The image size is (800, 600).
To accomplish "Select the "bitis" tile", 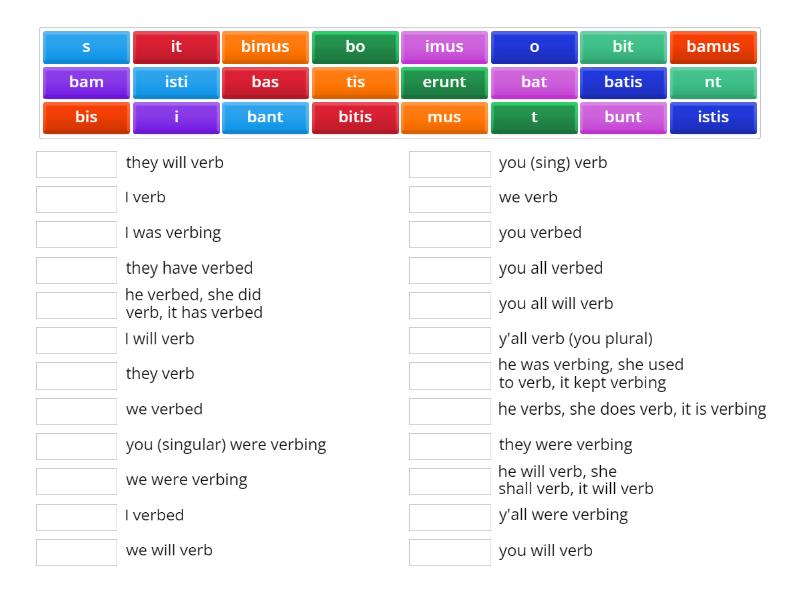I will pyautogui.click(x=355, y=118).
